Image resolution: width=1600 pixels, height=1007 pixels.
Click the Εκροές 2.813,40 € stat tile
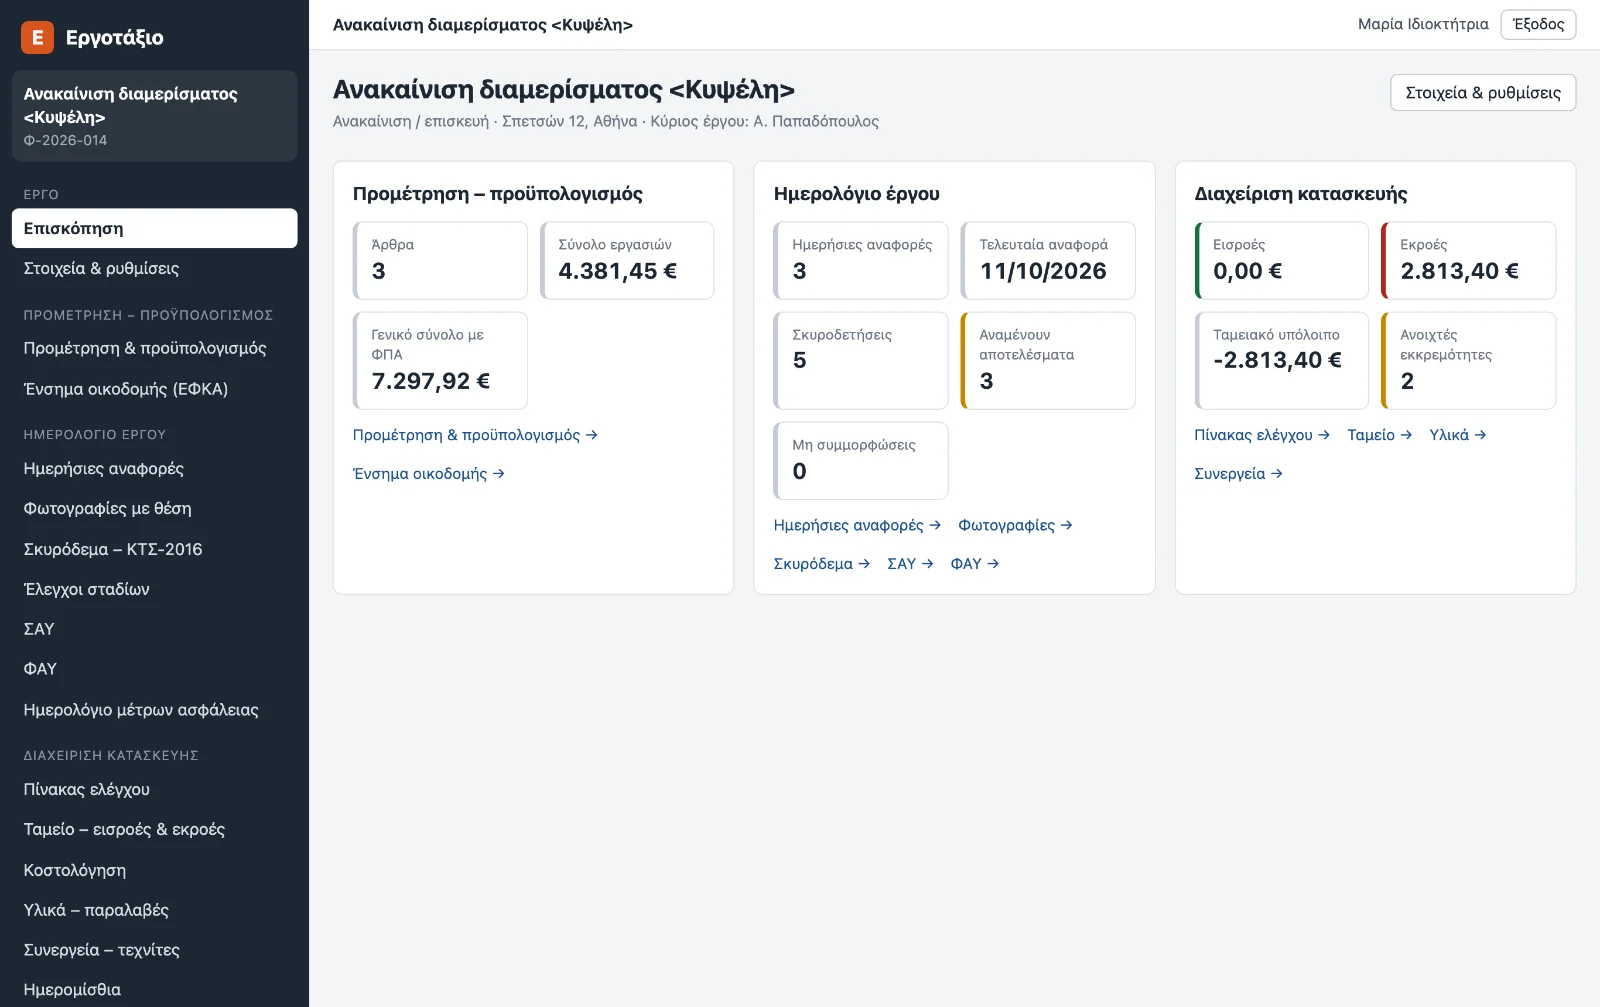coord(1469,260)
